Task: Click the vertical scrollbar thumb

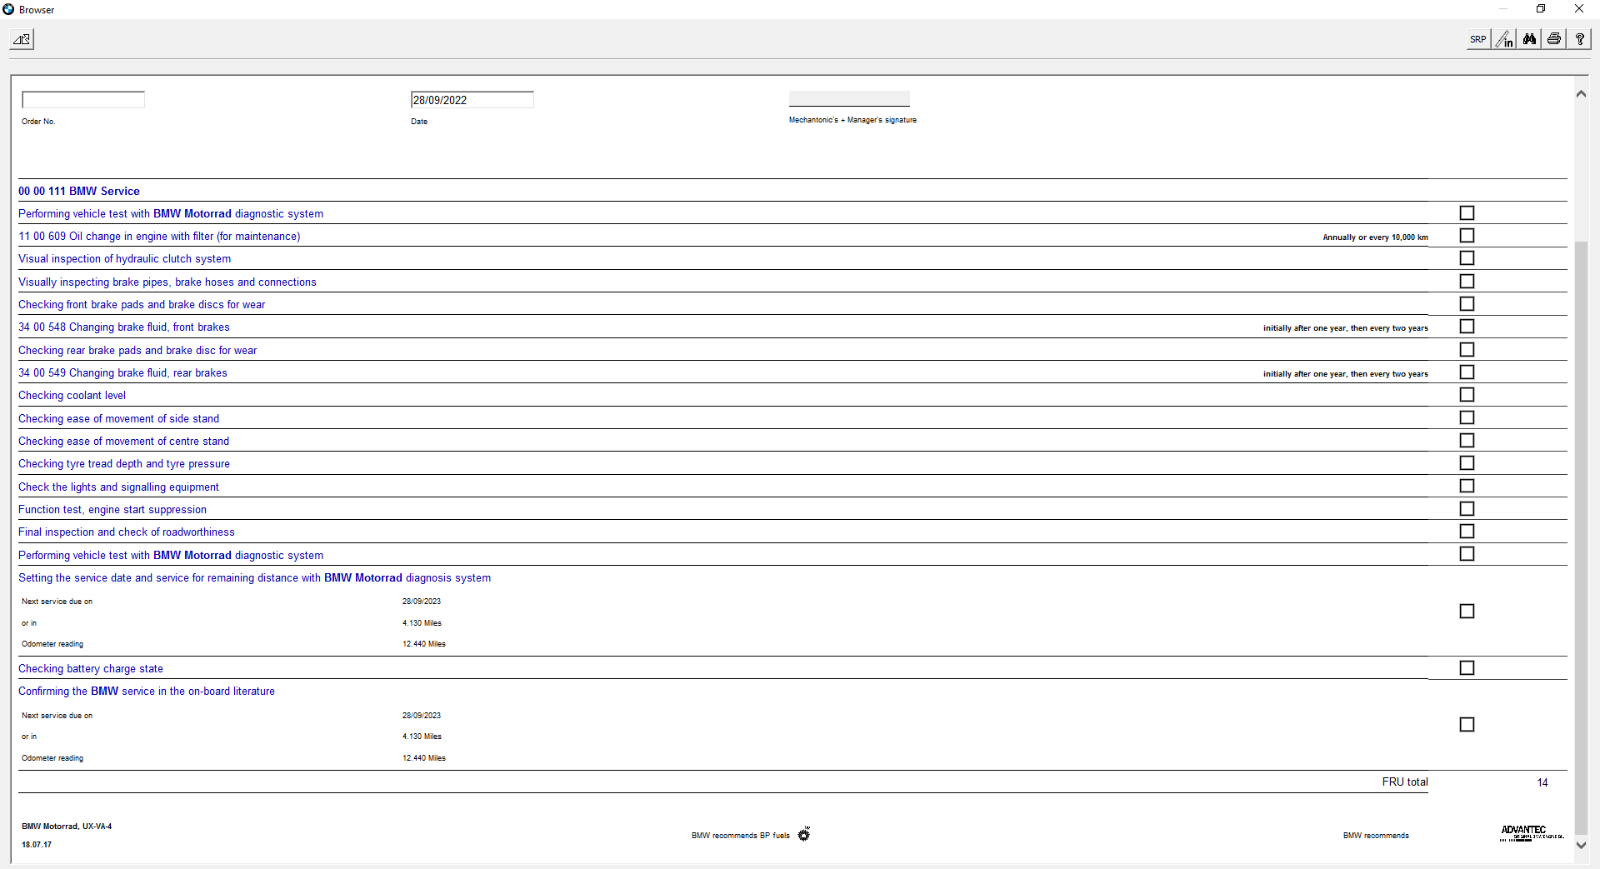Action: click(1581, 538)
